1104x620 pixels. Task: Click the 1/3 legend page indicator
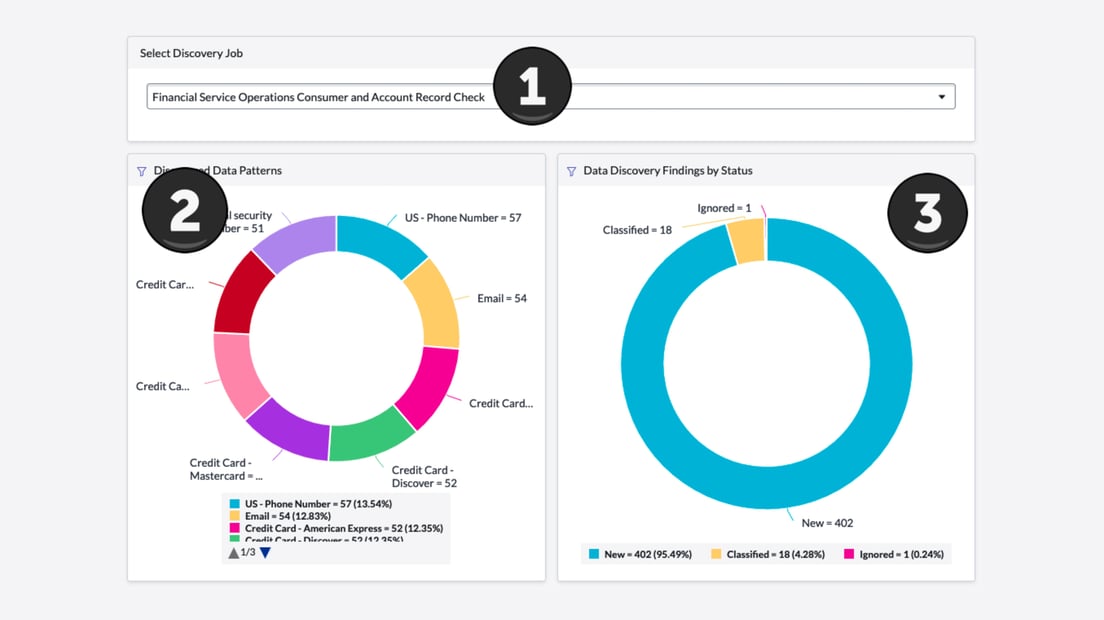(246, 551)
